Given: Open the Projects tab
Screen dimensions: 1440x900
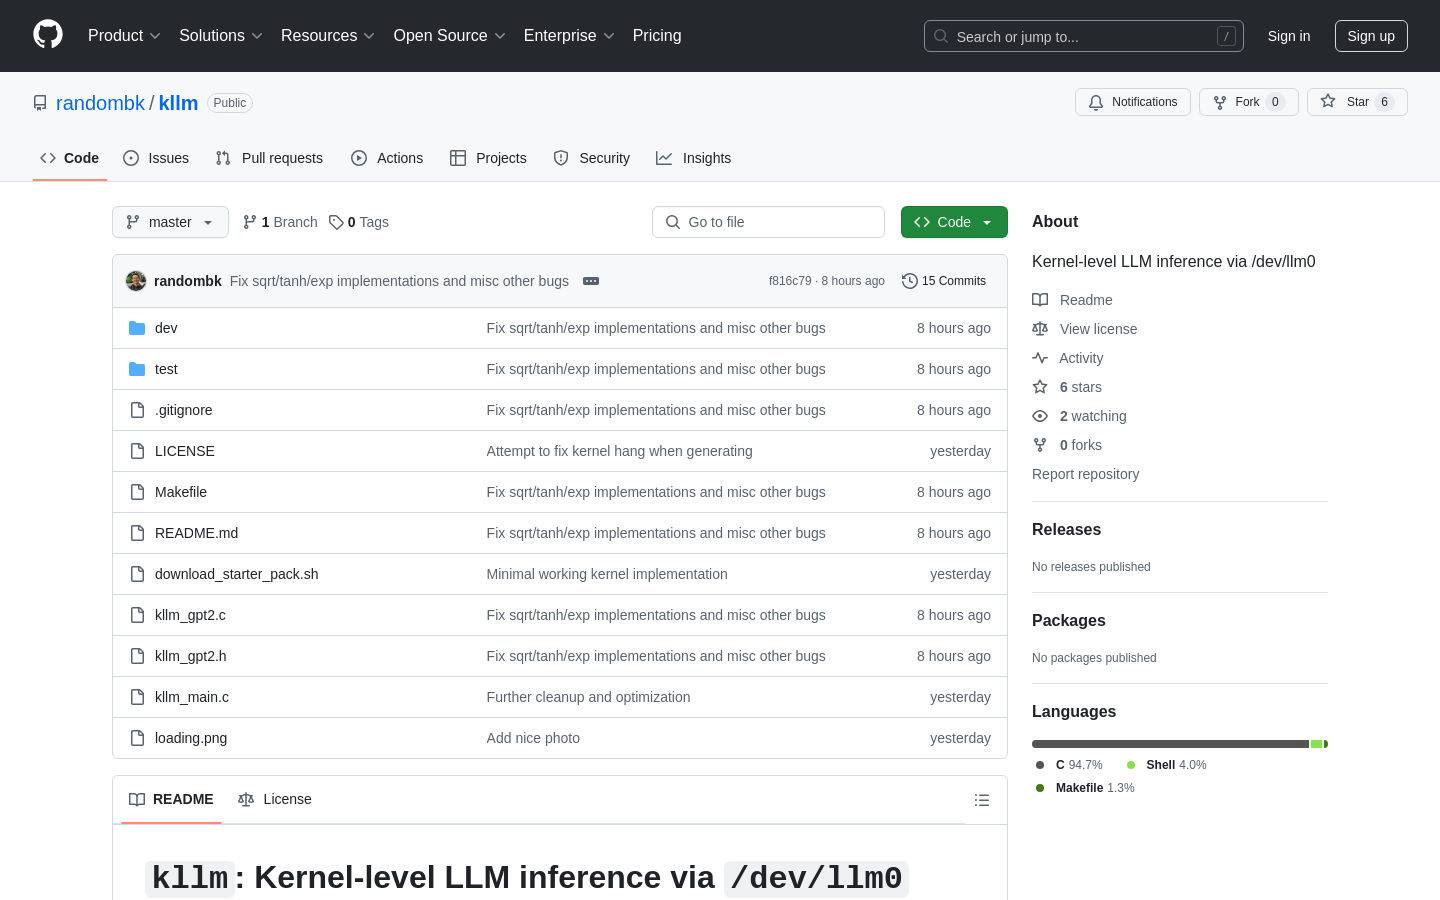Looking at the screenshot, I should click(x=488, y=158).
